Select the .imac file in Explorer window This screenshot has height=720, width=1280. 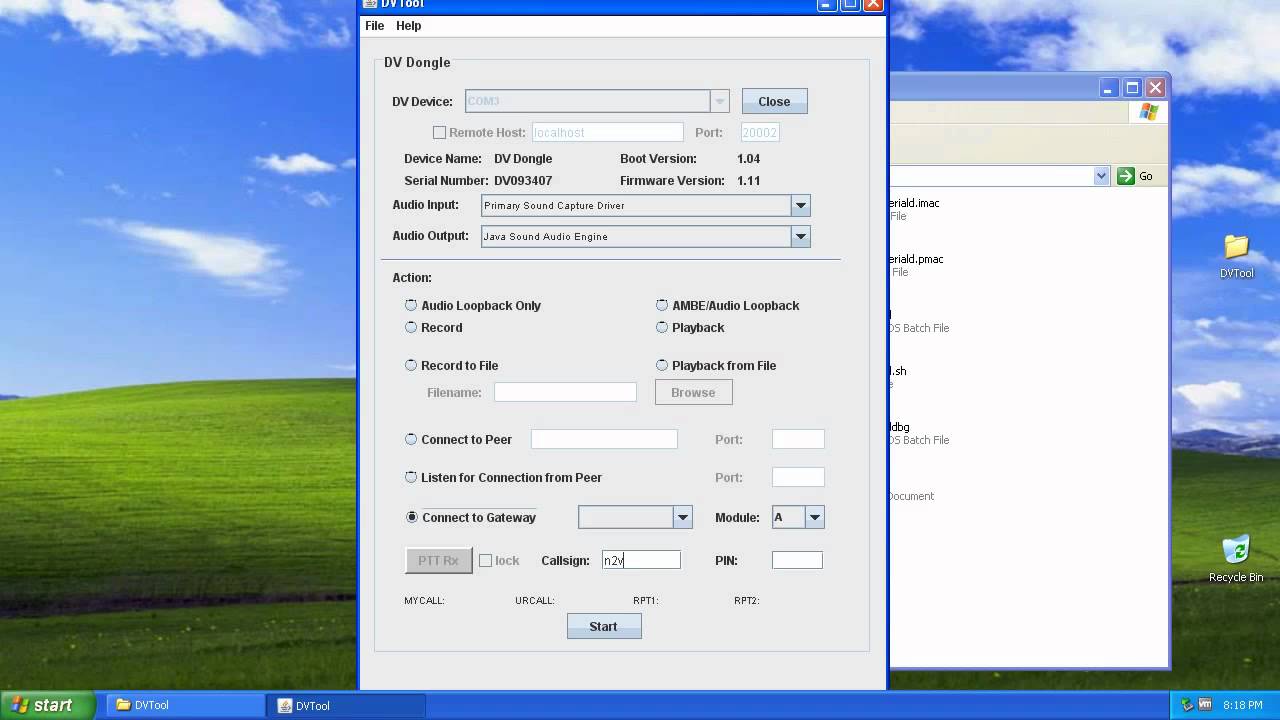pyautogui.click(x=914, y=209)
